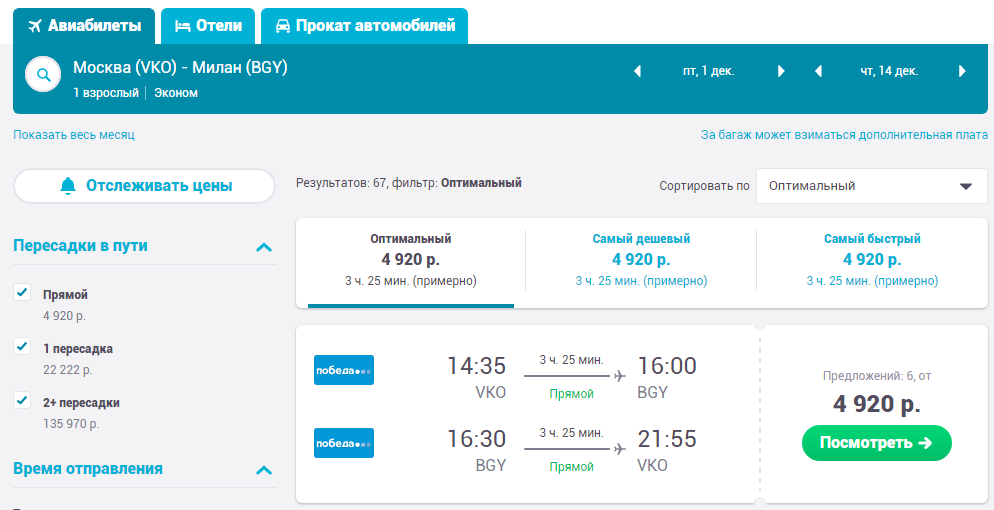Uncheck the 2+ пересадки checkbox
Viewport: 994px width, 510px height.
(x=22, y=400)
